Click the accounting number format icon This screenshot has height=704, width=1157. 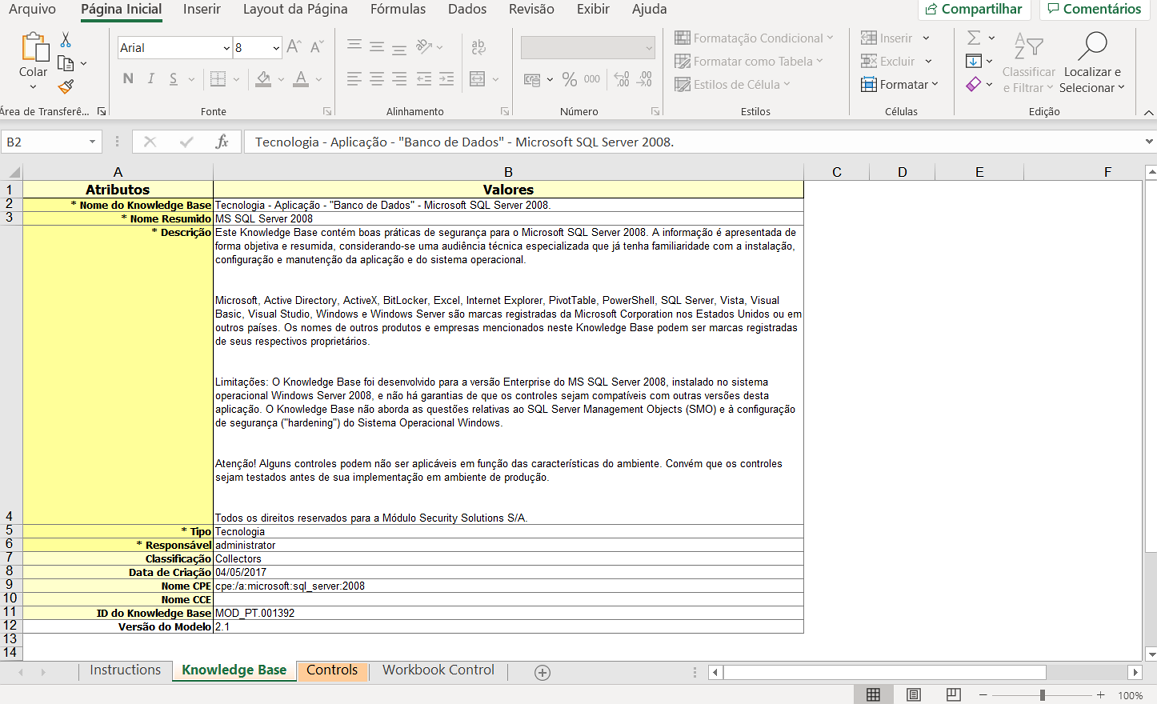tap(532, 79)
